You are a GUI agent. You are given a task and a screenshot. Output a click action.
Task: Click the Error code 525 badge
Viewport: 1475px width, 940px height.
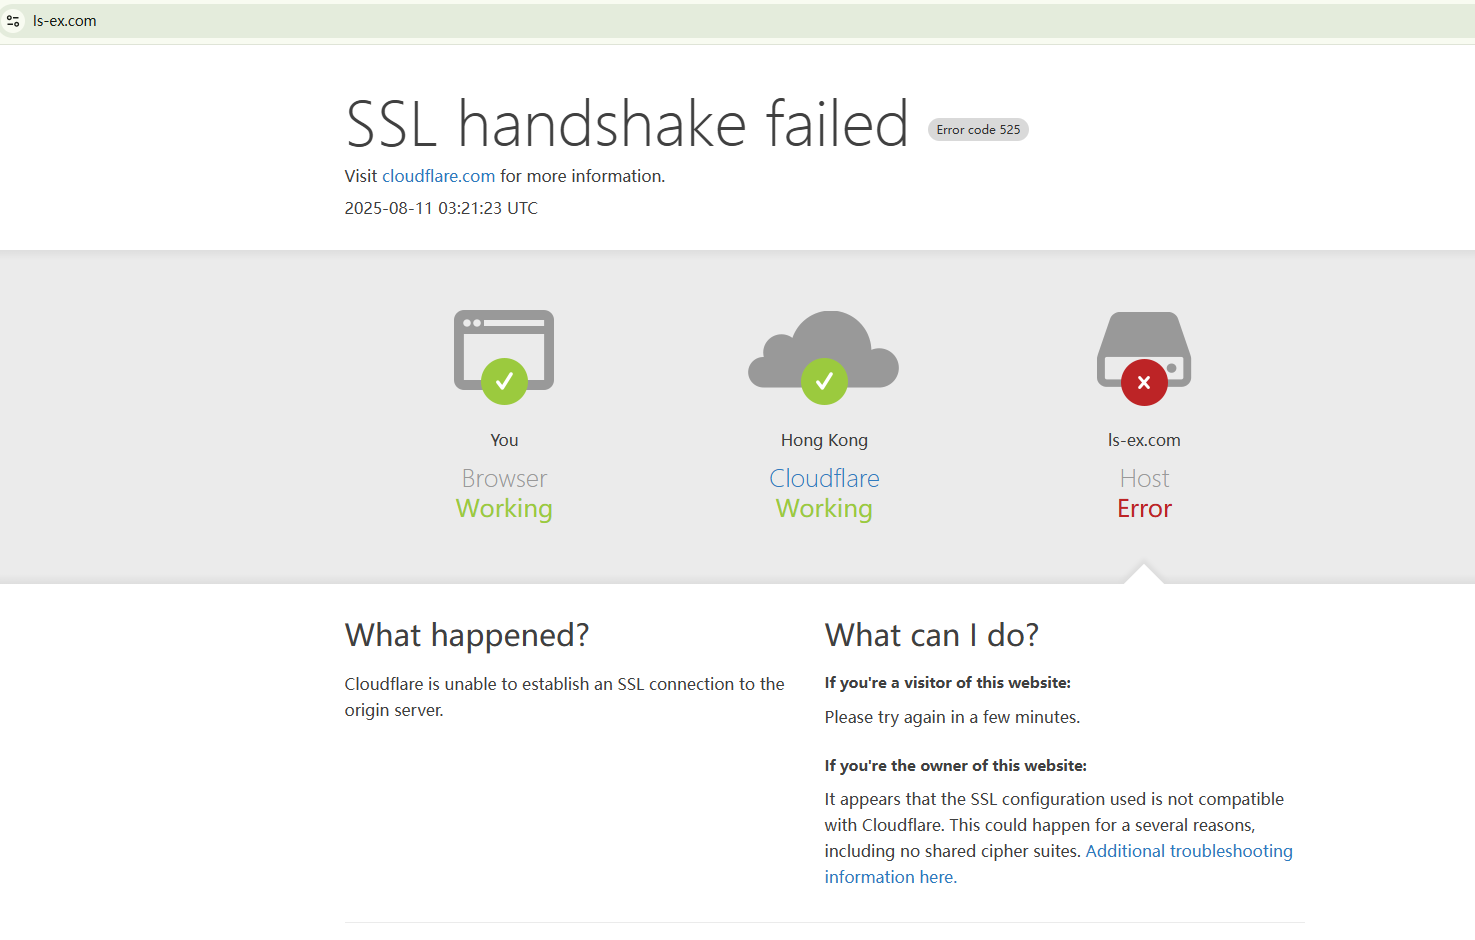click(x=978, y=130)
